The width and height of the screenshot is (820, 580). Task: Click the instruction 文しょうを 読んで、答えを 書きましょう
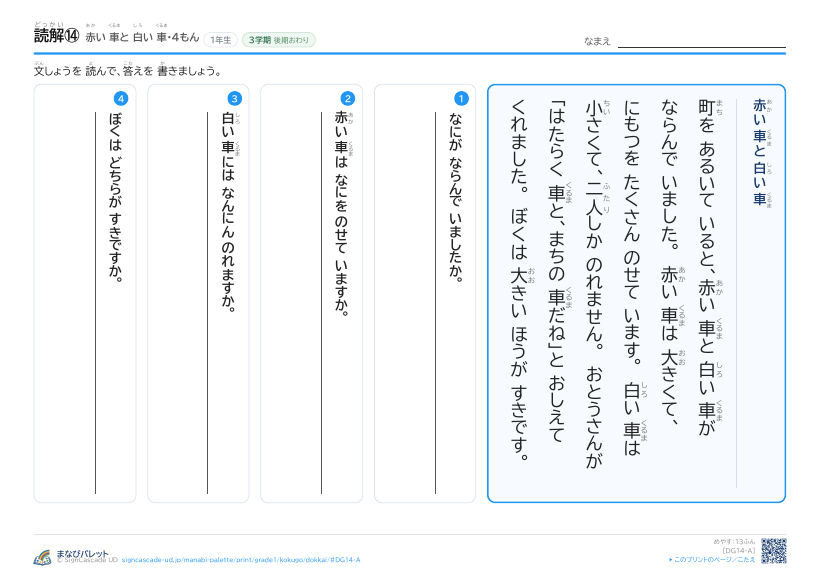click(128, 71)
